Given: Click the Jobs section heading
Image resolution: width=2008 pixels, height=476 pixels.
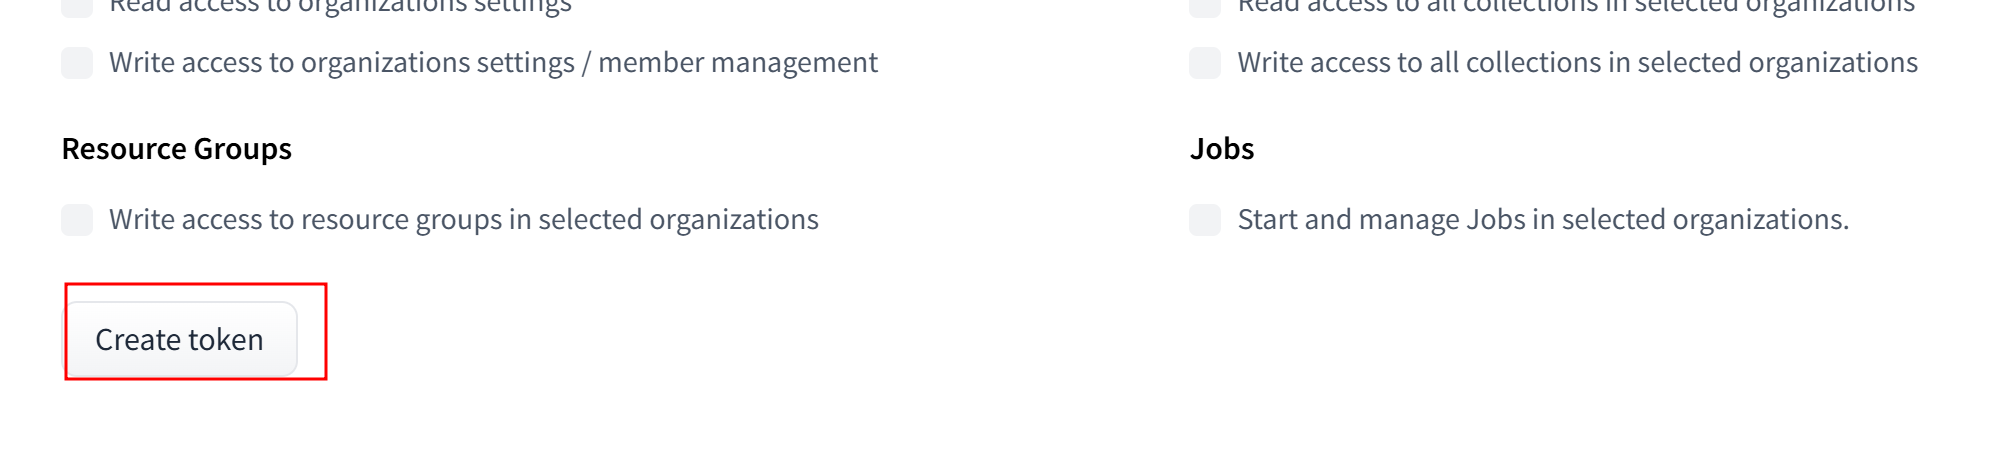Looking at the screenshot, I should click(x=1222, y=149).
